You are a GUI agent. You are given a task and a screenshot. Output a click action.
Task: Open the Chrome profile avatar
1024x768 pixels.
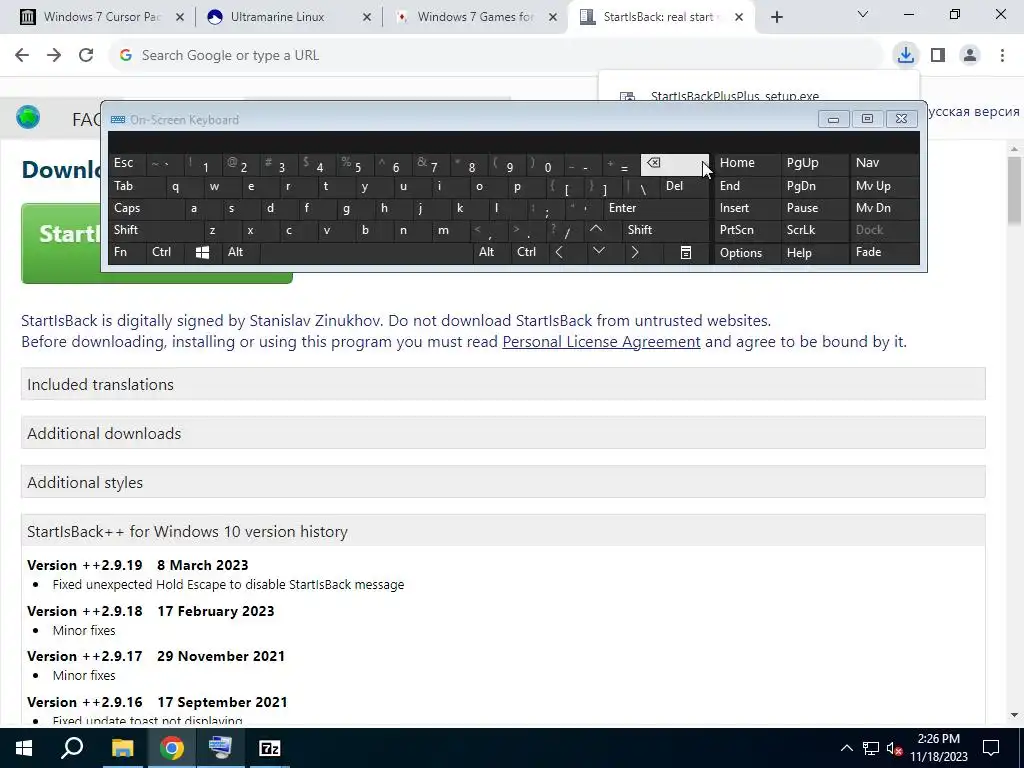click(970, 55)
